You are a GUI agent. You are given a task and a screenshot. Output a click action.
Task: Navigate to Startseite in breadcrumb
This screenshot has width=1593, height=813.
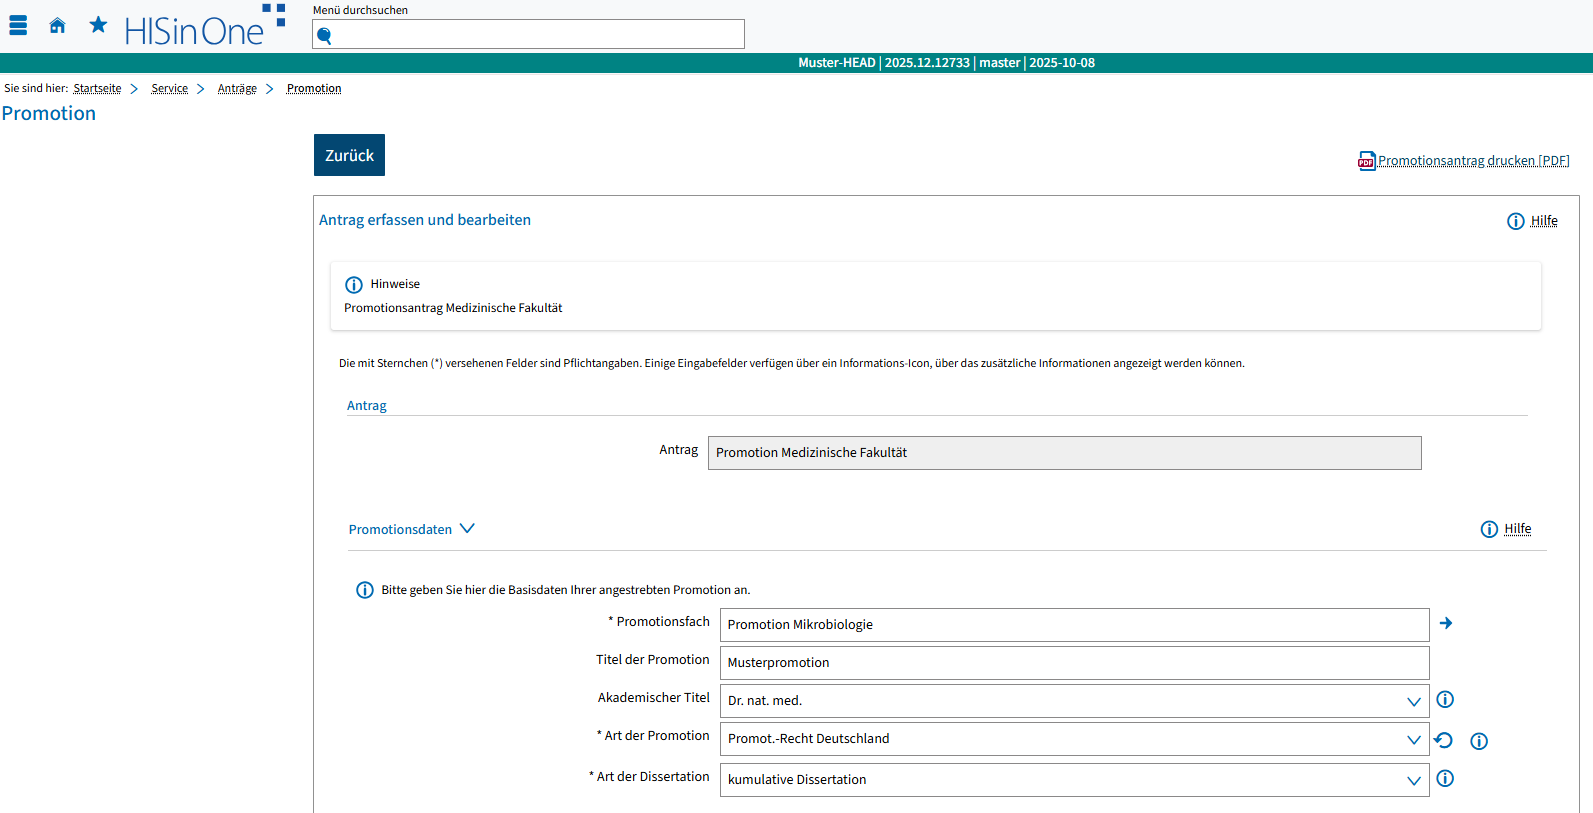coord(97,89)
